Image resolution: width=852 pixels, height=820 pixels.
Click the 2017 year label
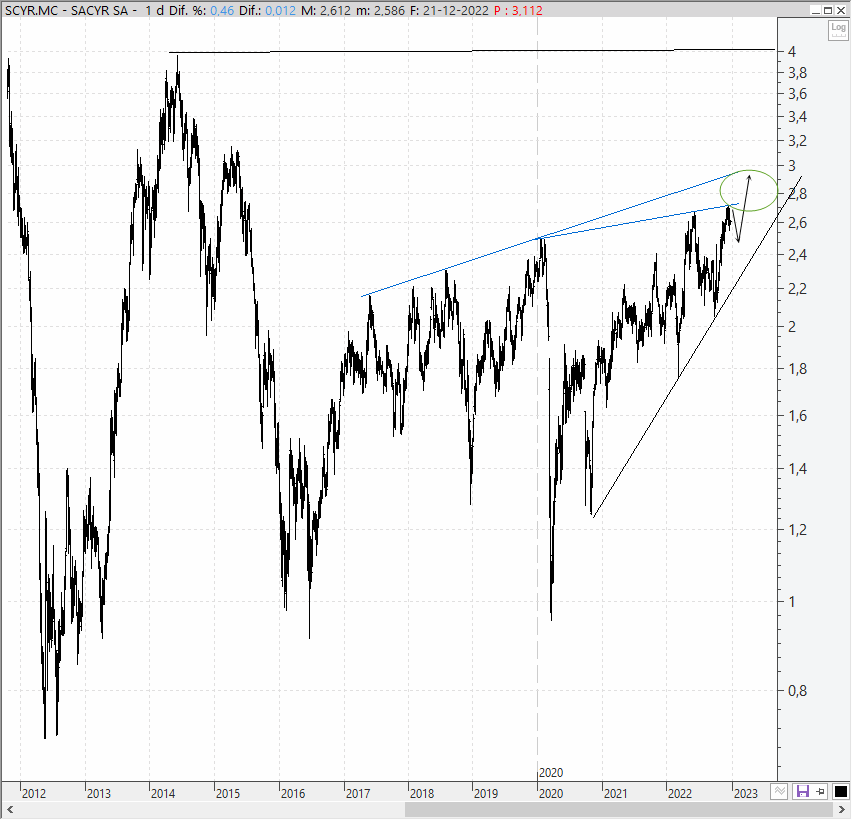(x=358, y=793)
